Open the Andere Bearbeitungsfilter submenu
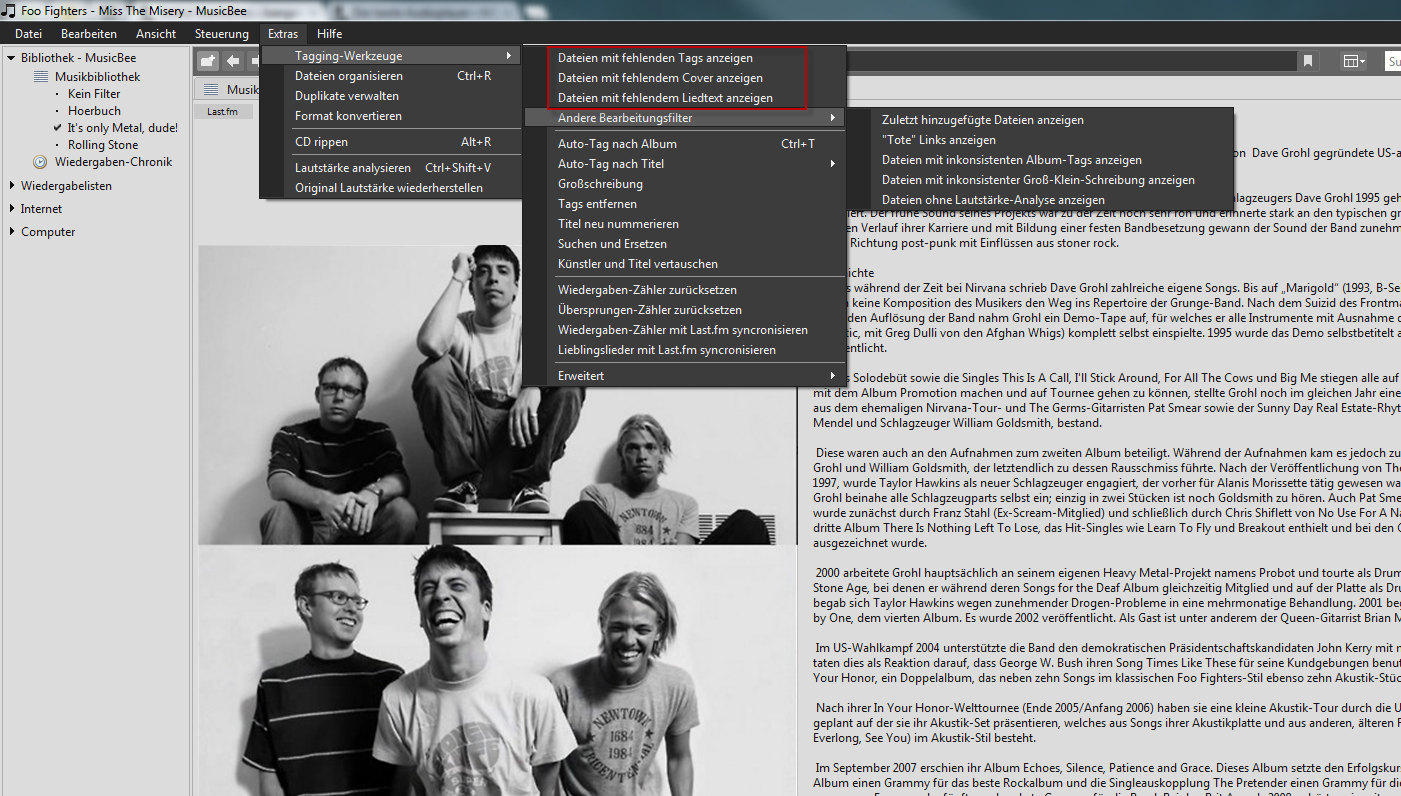This screenshot has width=1401, height=796. [684, 118]
